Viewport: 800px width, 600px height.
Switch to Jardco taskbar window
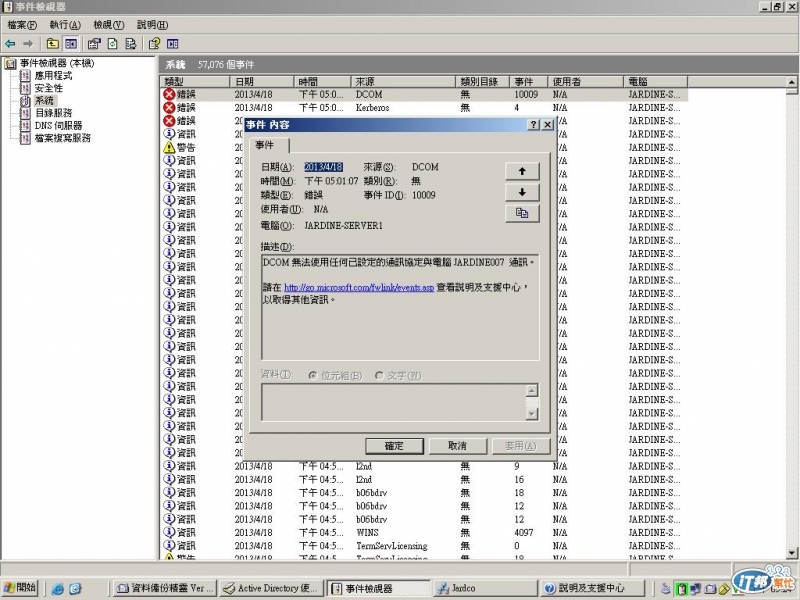click(x=485, y=588)
